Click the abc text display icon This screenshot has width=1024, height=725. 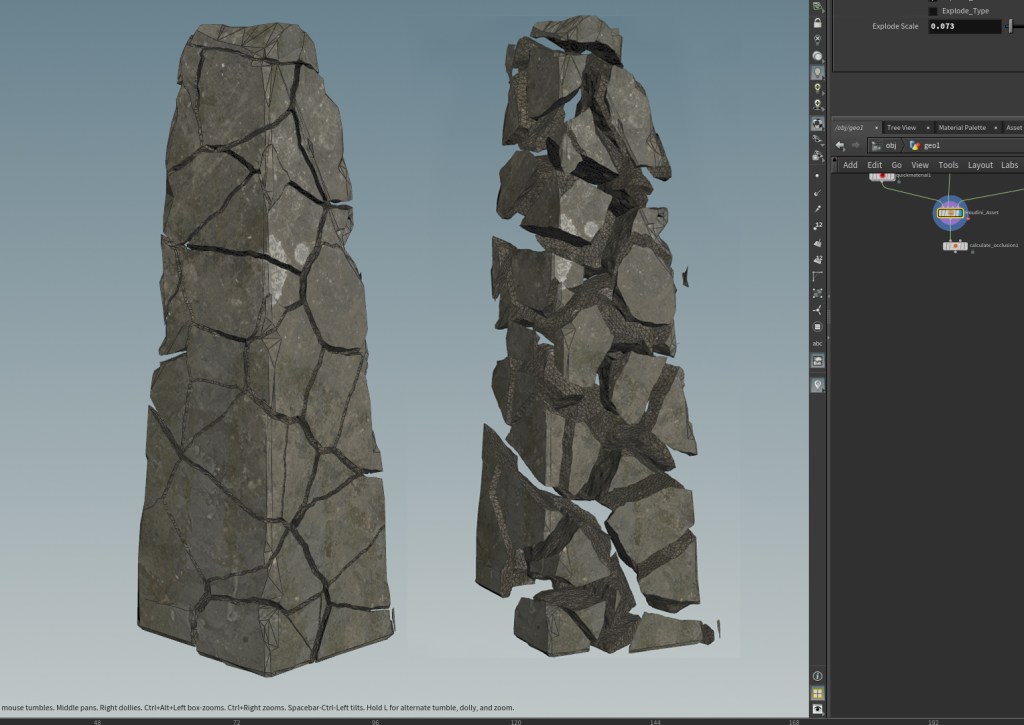pyautogui.click(x=818, y=343)
